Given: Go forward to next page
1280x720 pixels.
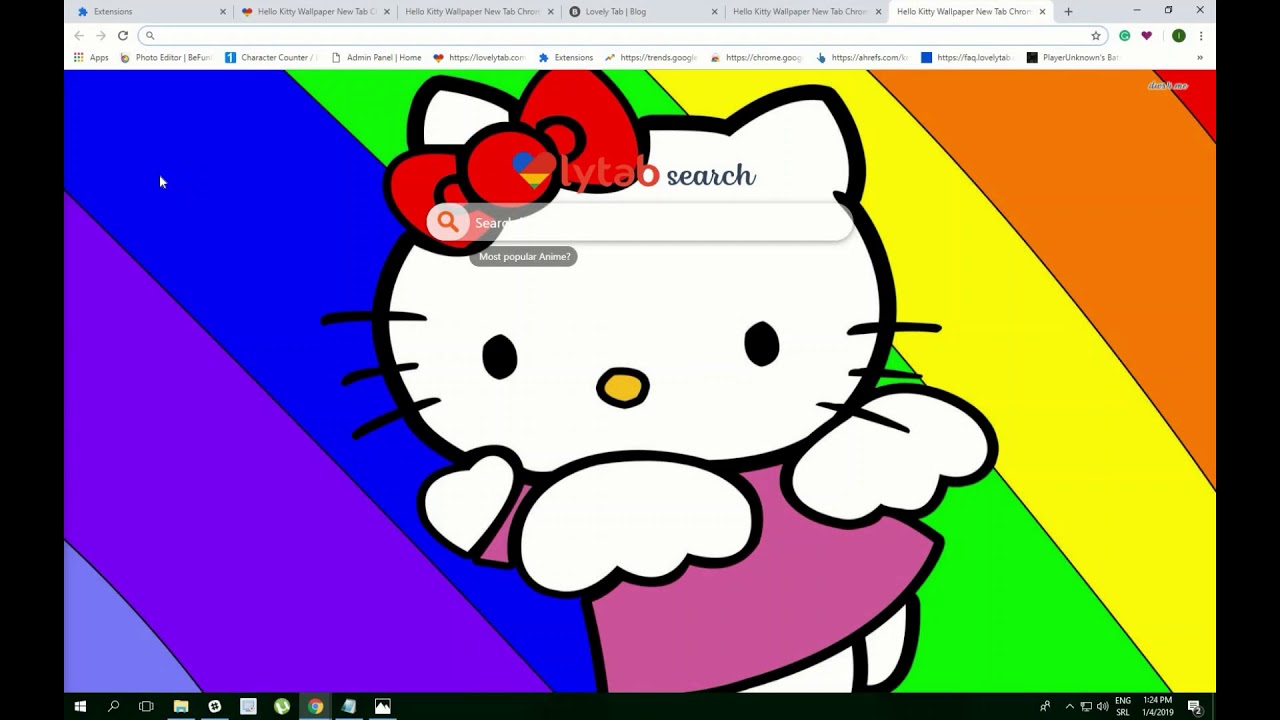Looking at the screenshot, I should (x=101, y=35).
